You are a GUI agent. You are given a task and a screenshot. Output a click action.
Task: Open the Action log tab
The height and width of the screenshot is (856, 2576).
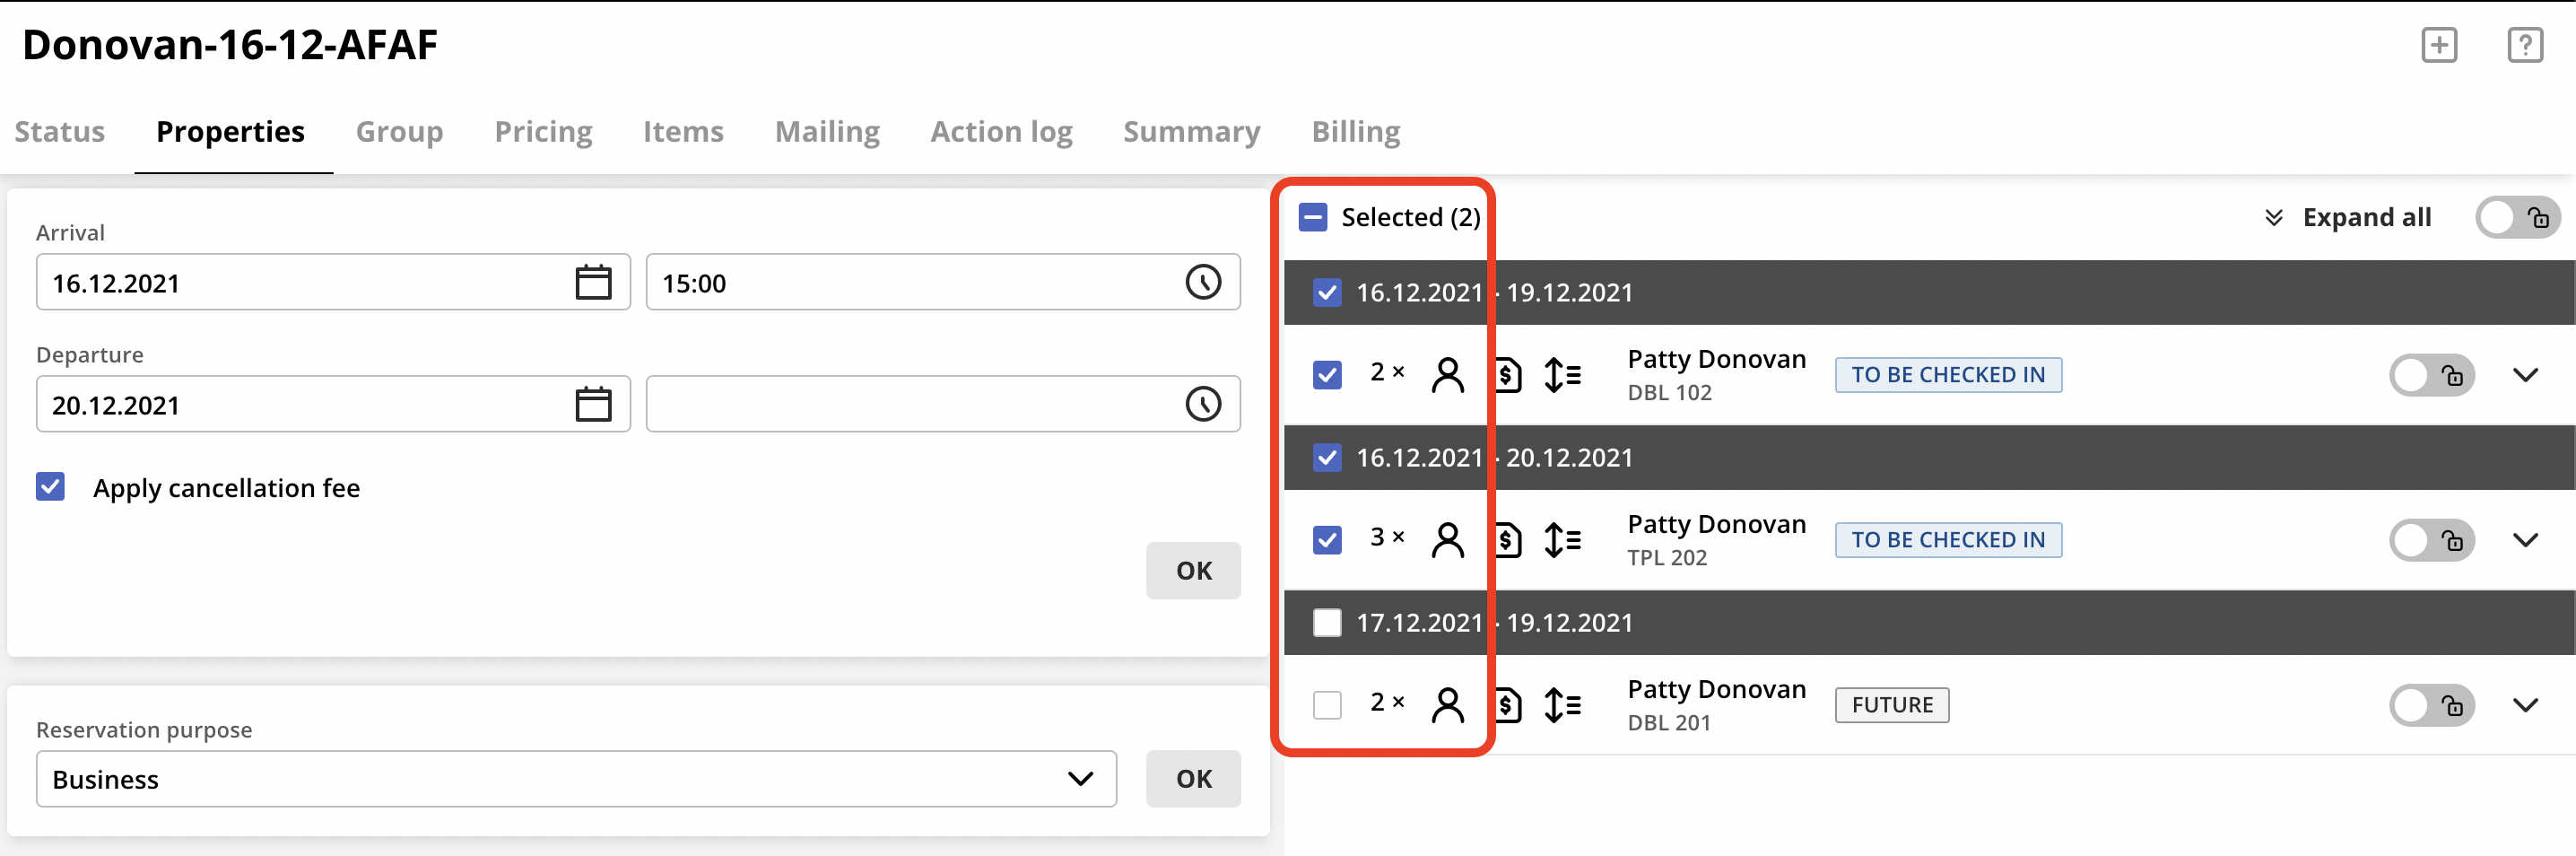pos(1001,131)
